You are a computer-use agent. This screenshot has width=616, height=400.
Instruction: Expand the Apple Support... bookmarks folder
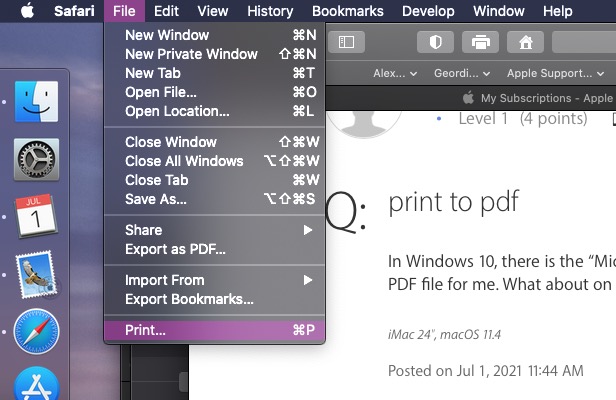pyautogui.click(x=556, y=73)
